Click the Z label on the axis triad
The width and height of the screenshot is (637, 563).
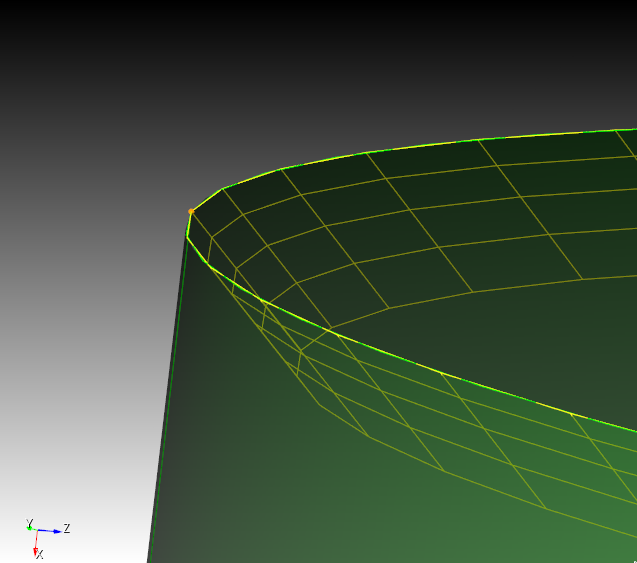tap(67, 528)
